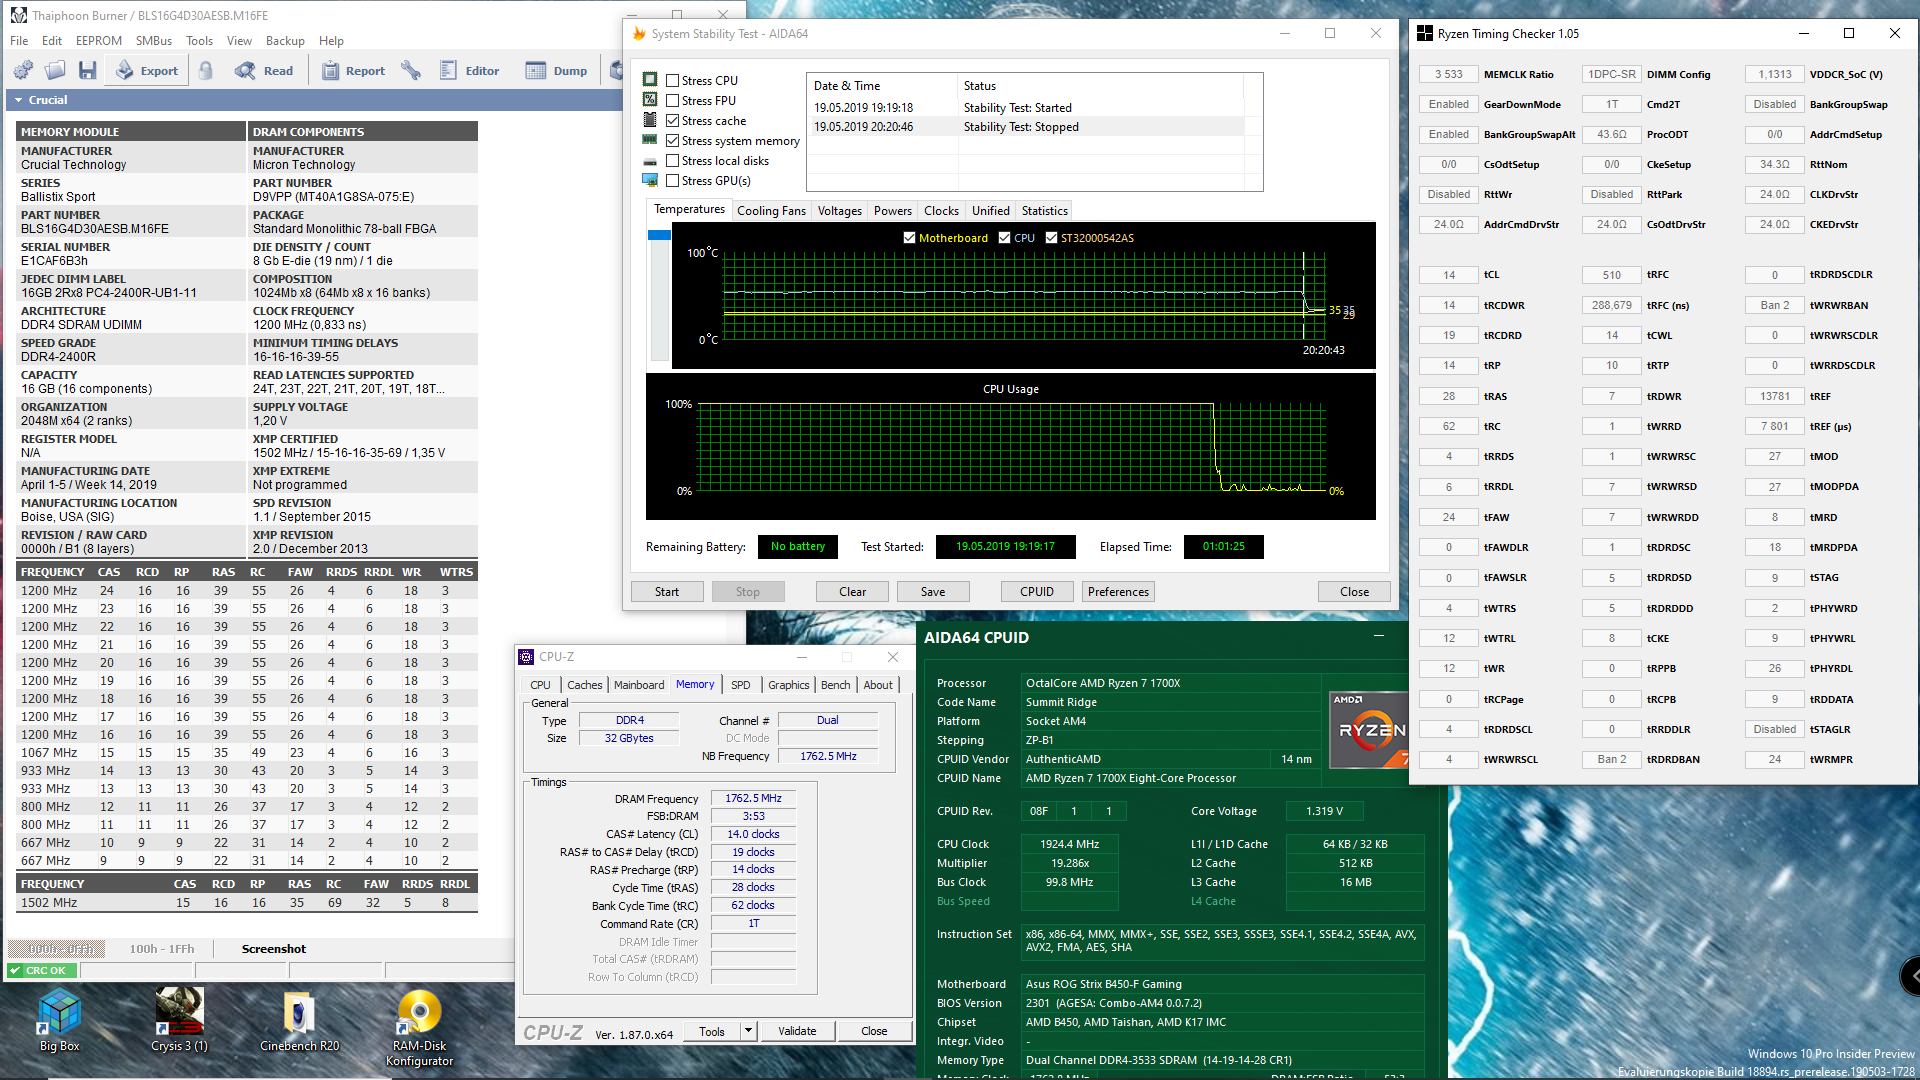Click the floppy disk save icon

click(88, 70)
